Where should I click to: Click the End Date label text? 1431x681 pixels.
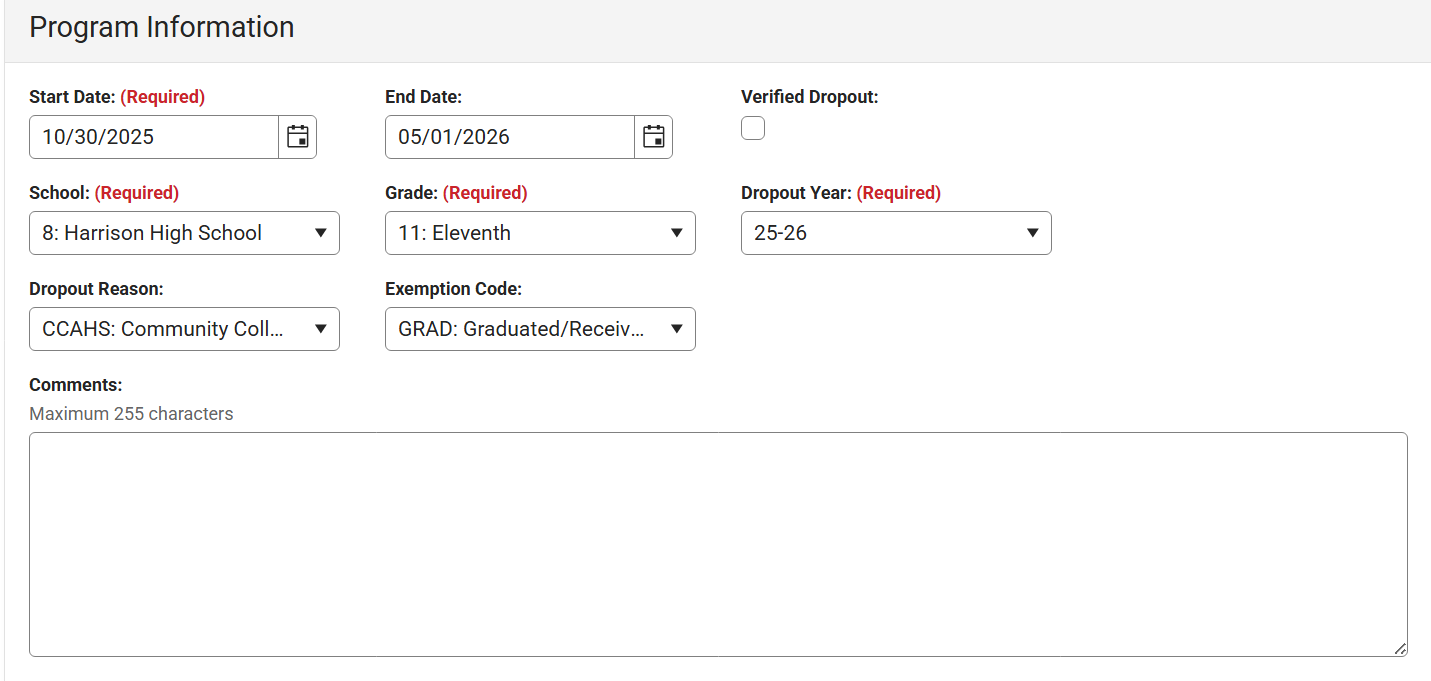pyautogui.click(x=423, y=97)
